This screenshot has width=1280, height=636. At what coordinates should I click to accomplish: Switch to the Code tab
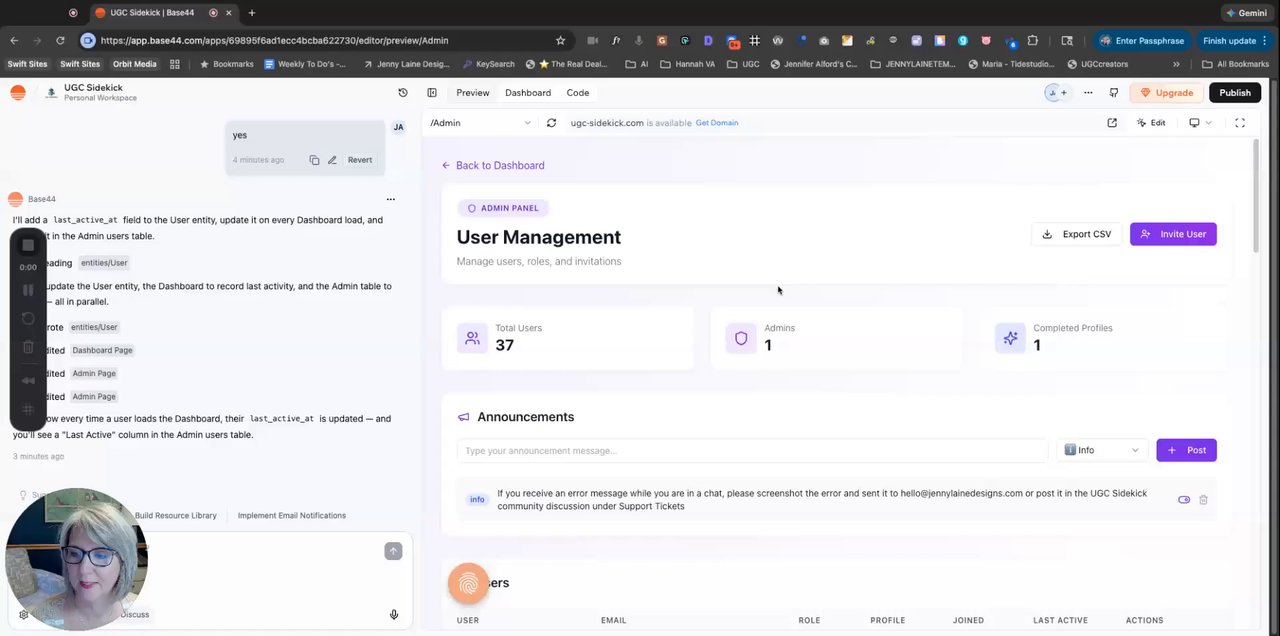[578, 93]
